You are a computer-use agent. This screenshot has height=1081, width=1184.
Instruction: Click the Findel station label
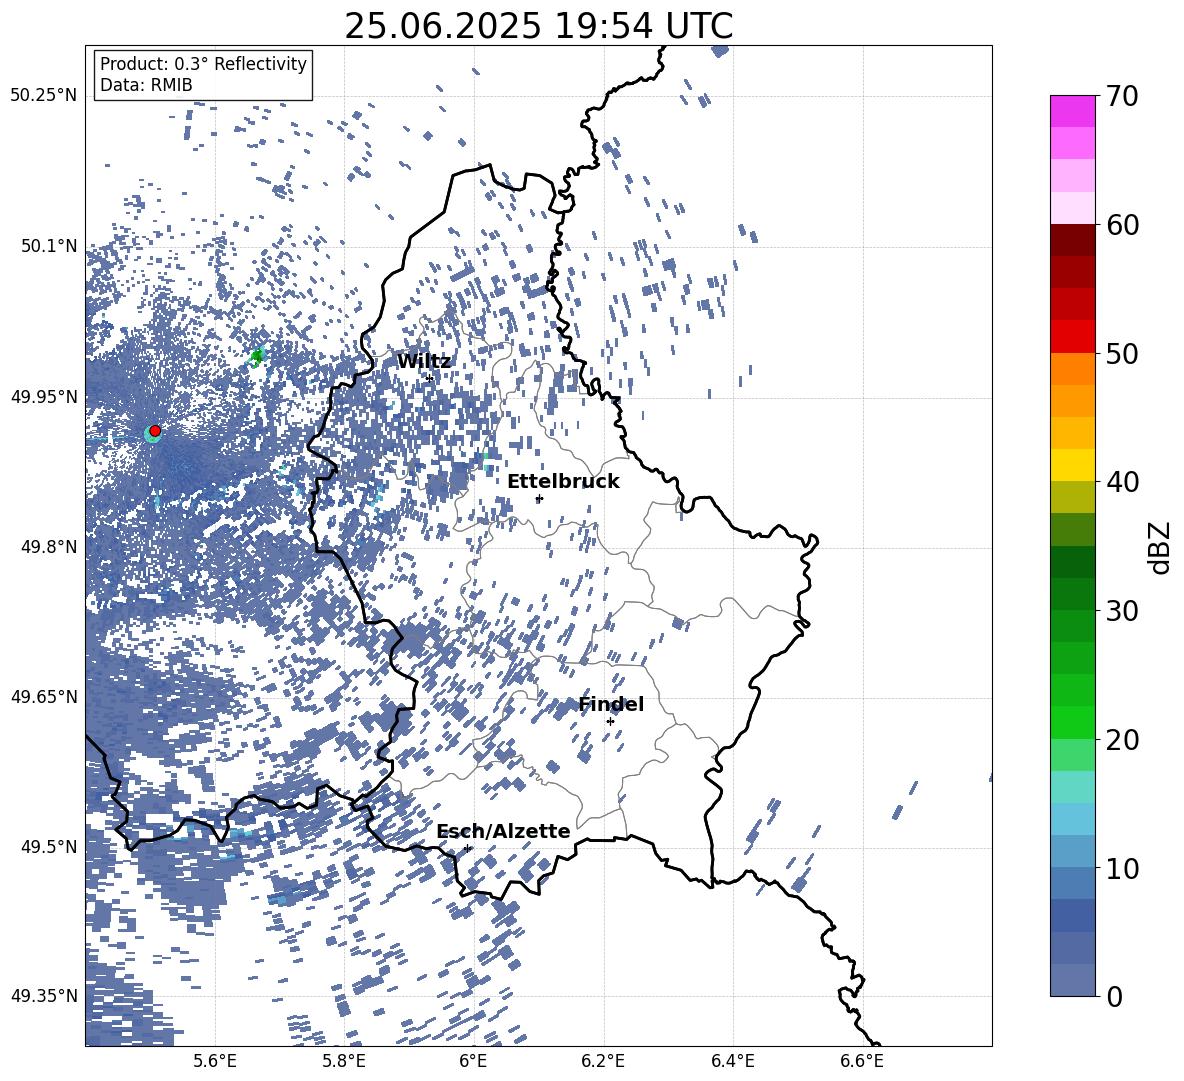click(611, 704)
